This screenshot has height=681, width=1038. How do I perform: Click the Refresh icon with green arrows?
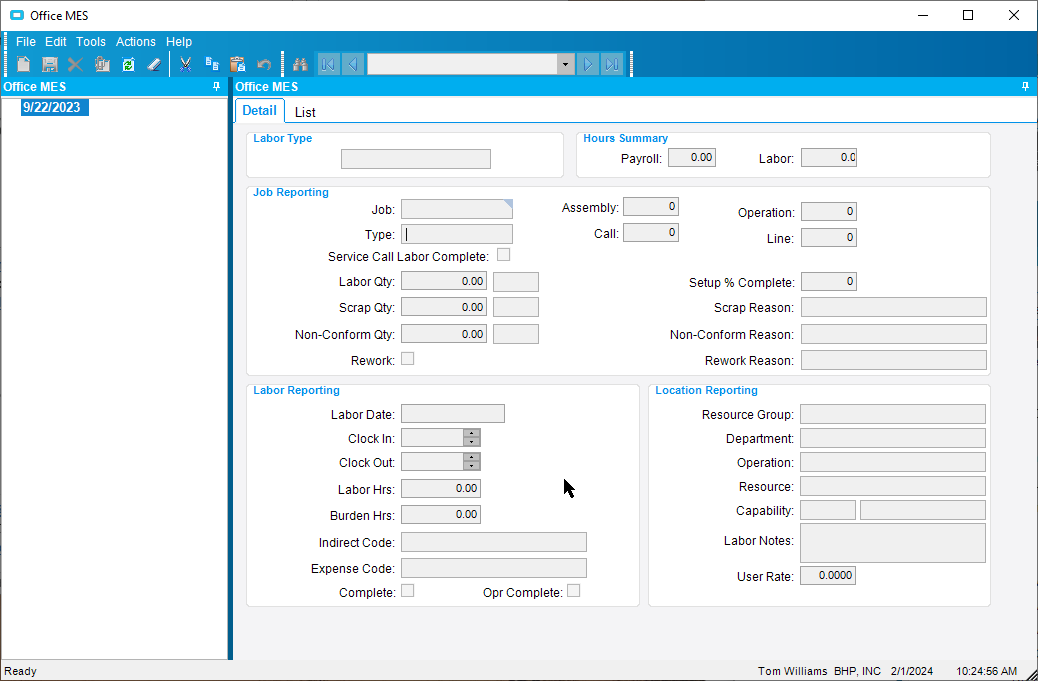128,64
